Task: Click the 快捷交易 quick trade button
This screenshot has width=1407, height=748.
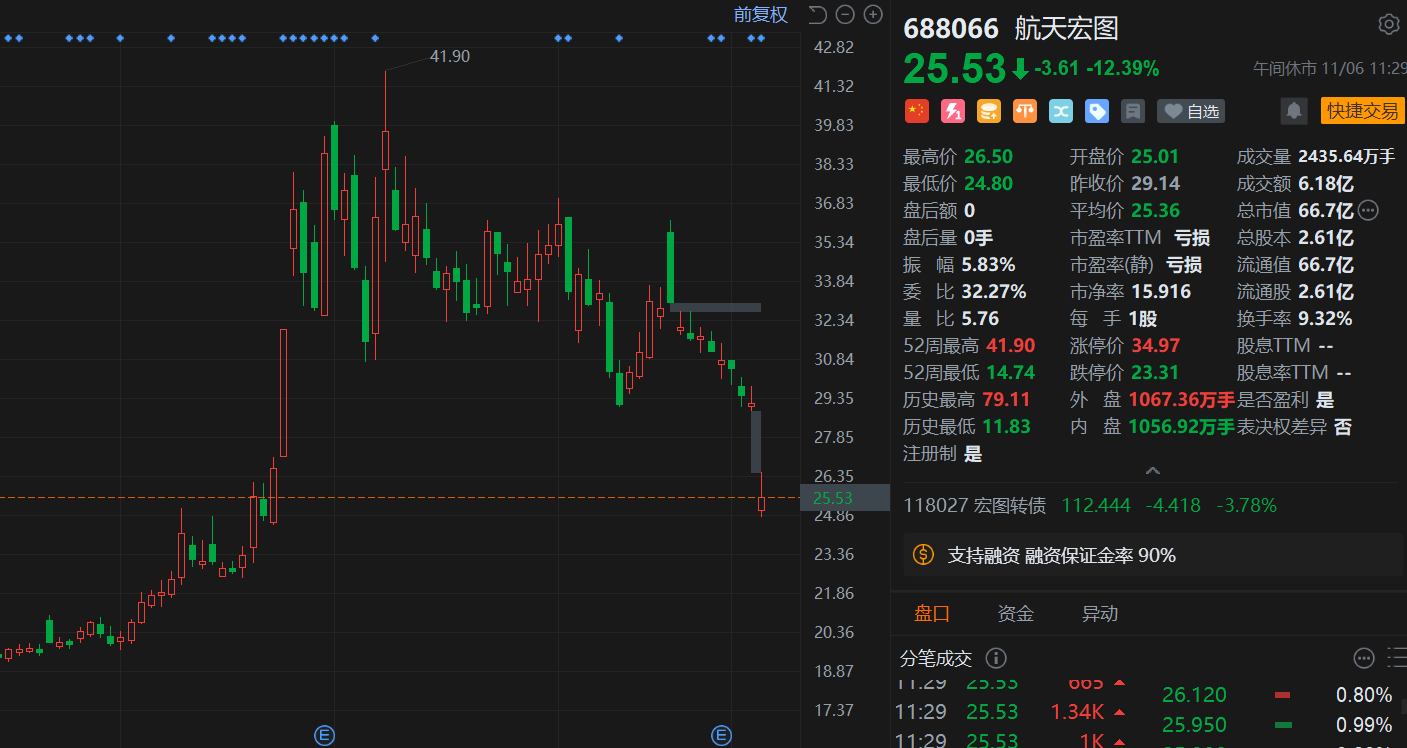Action: pos(1362,111)
